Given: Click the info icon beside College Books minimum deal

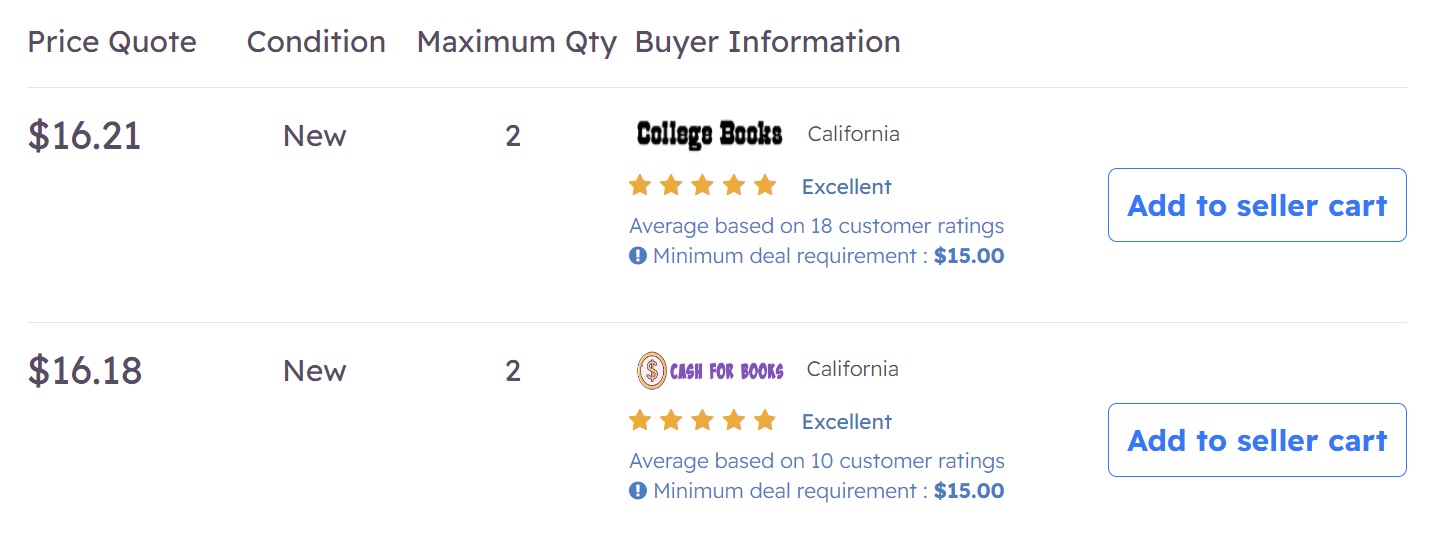Looking at the screenshot, I should point(638,256).
